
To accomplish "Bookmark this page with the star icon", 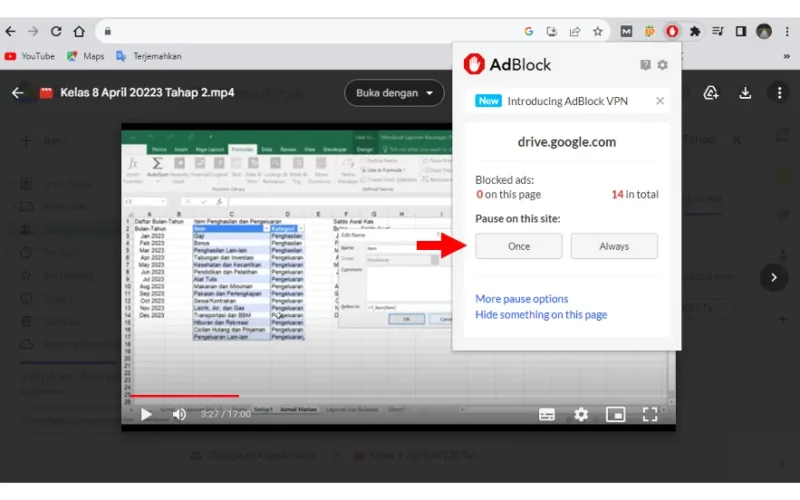I will click(598, 32).
